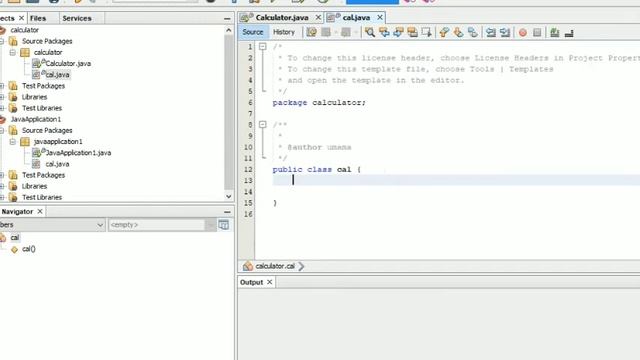This screenshot has height=360, width=640.
Task: Go to Next Bookmark icon
Action: (458, 32)
